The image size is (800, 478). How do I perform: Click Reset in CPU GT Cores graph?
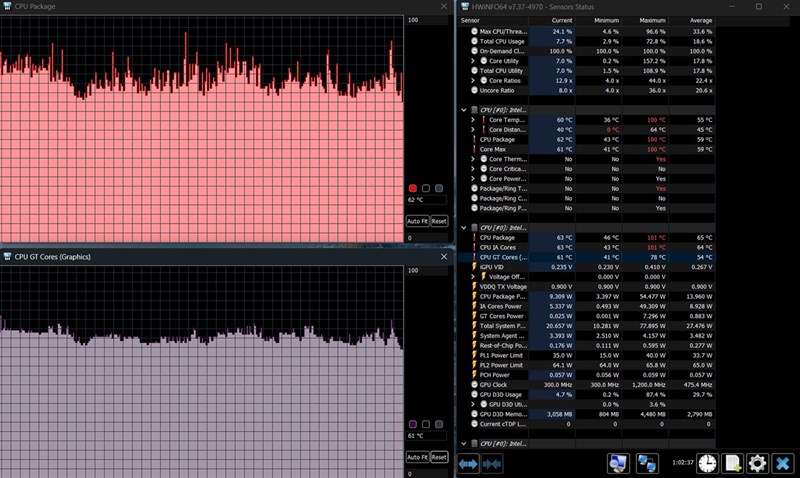coord(439,457)
